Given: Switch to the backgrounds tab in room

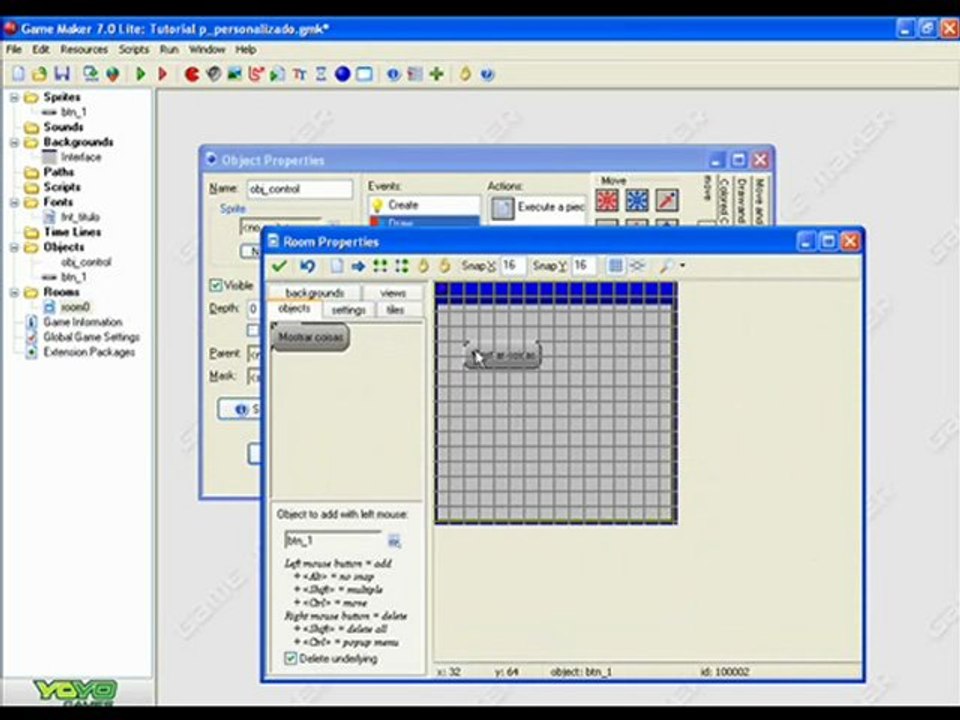Looking at the screenshot, I should tap(315, 293).
